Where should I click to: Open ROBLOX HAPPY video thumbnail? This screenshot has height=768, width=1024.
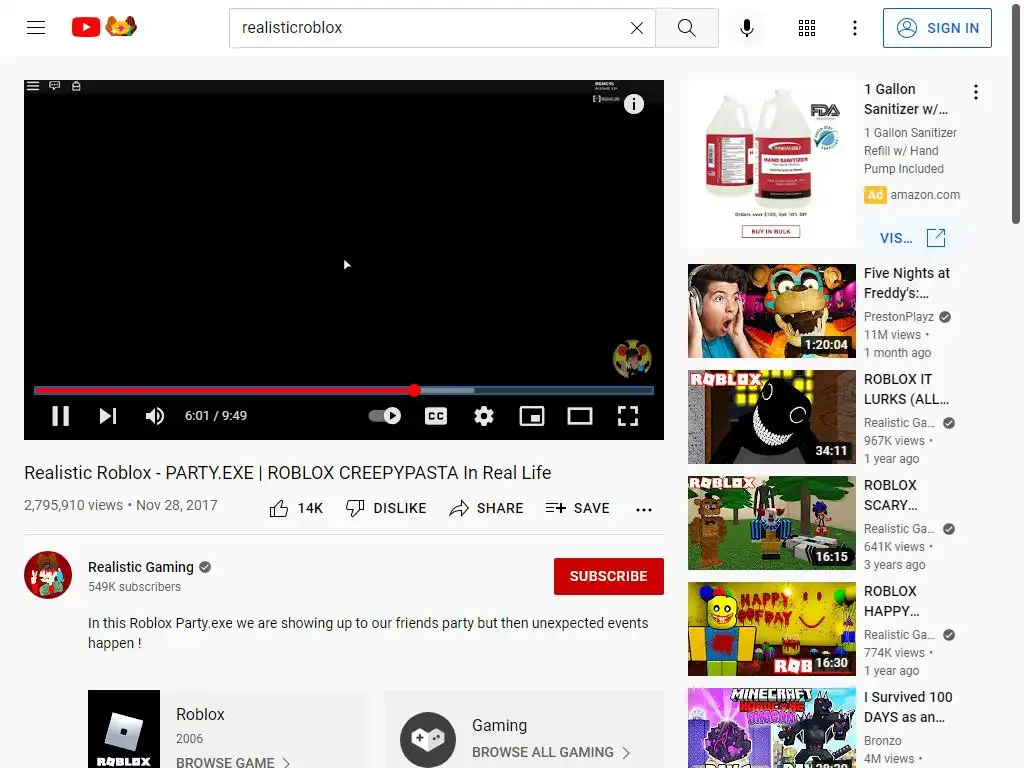pos(771,629)
